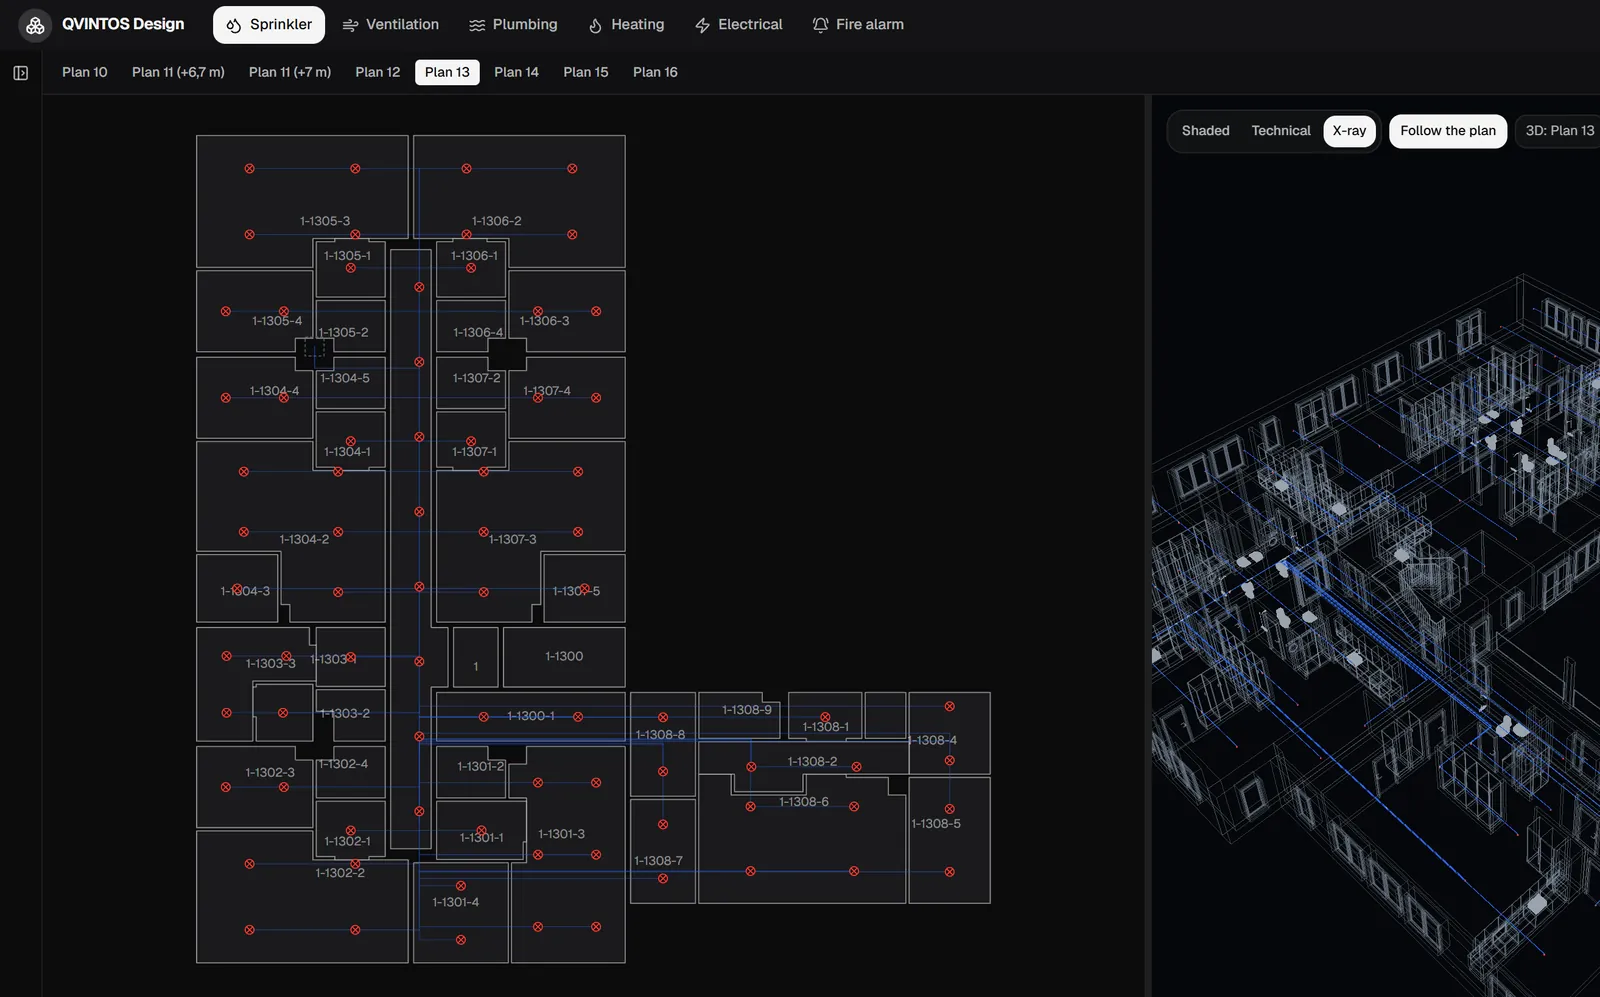Viewport: 1600px width, 997px height.
Task: Click room label 1-1304-2
Action: (x=304, y=539)
